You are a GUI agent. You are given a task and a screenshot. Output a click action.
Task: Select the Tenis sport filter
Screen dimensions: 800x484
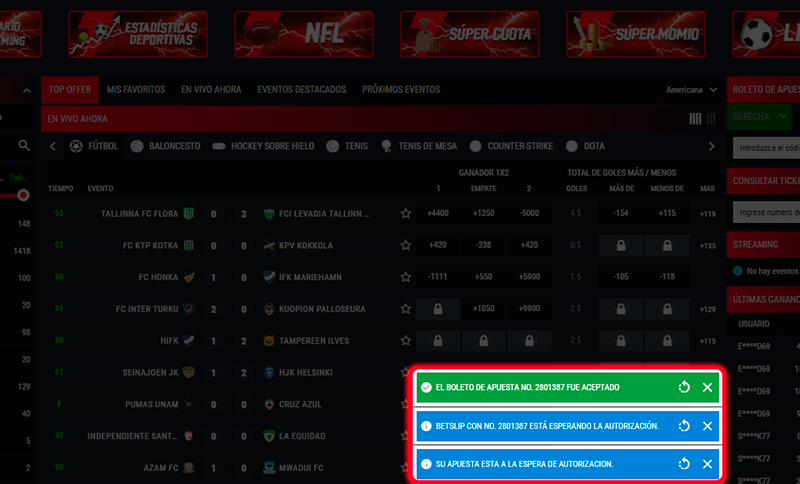(x=347, y=146)
